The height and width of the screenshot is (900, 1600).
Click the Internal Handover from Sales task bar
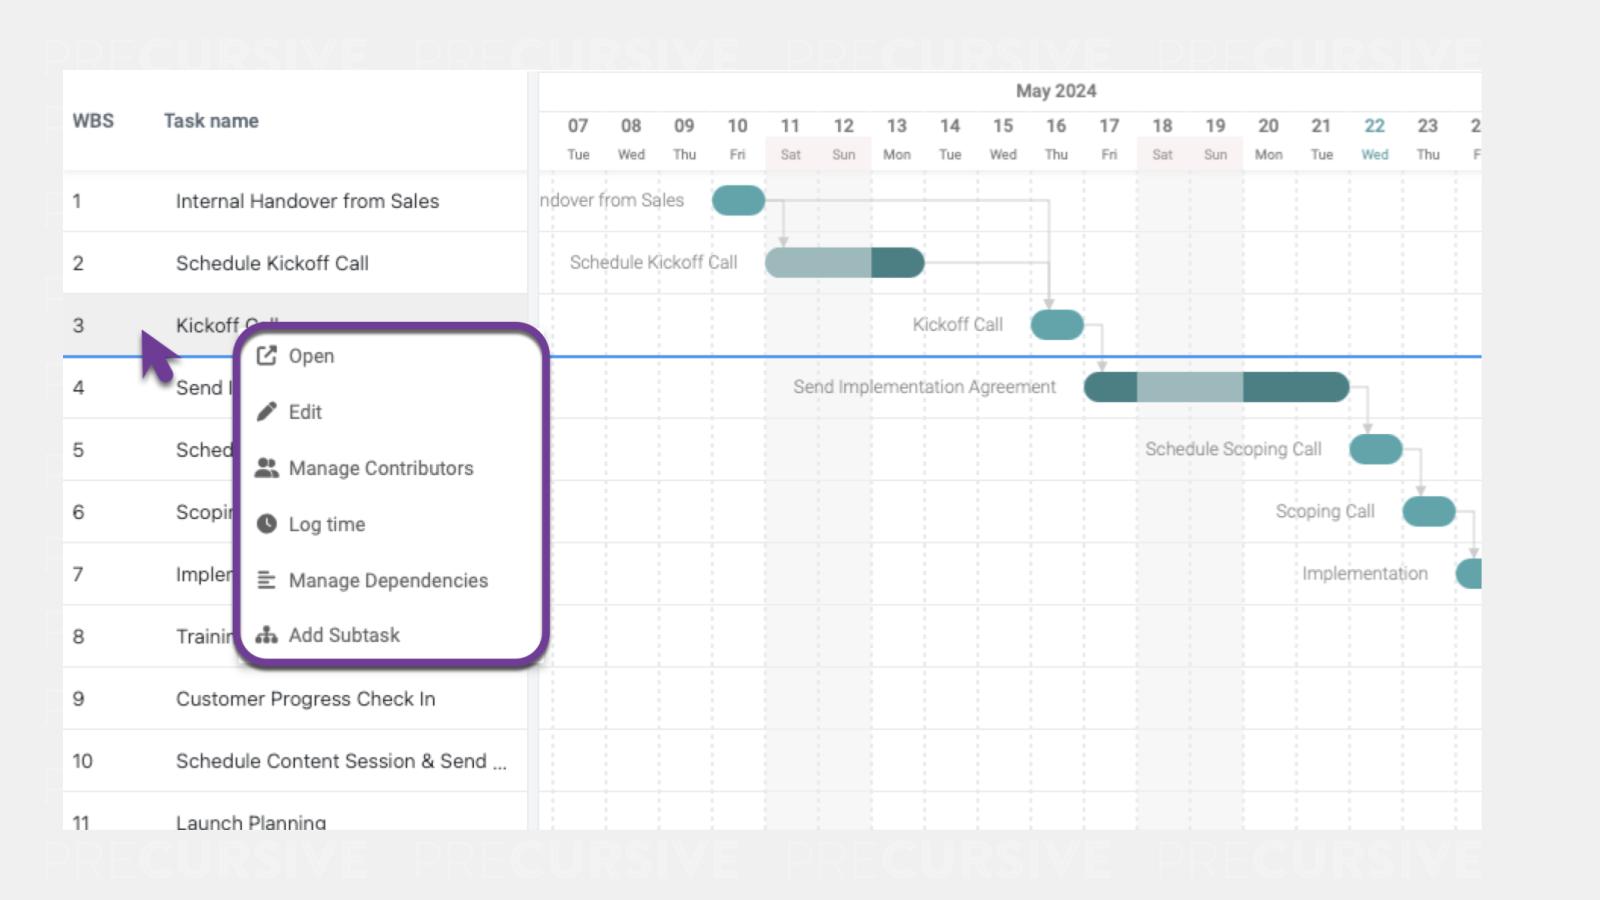[x=738, y=200]
